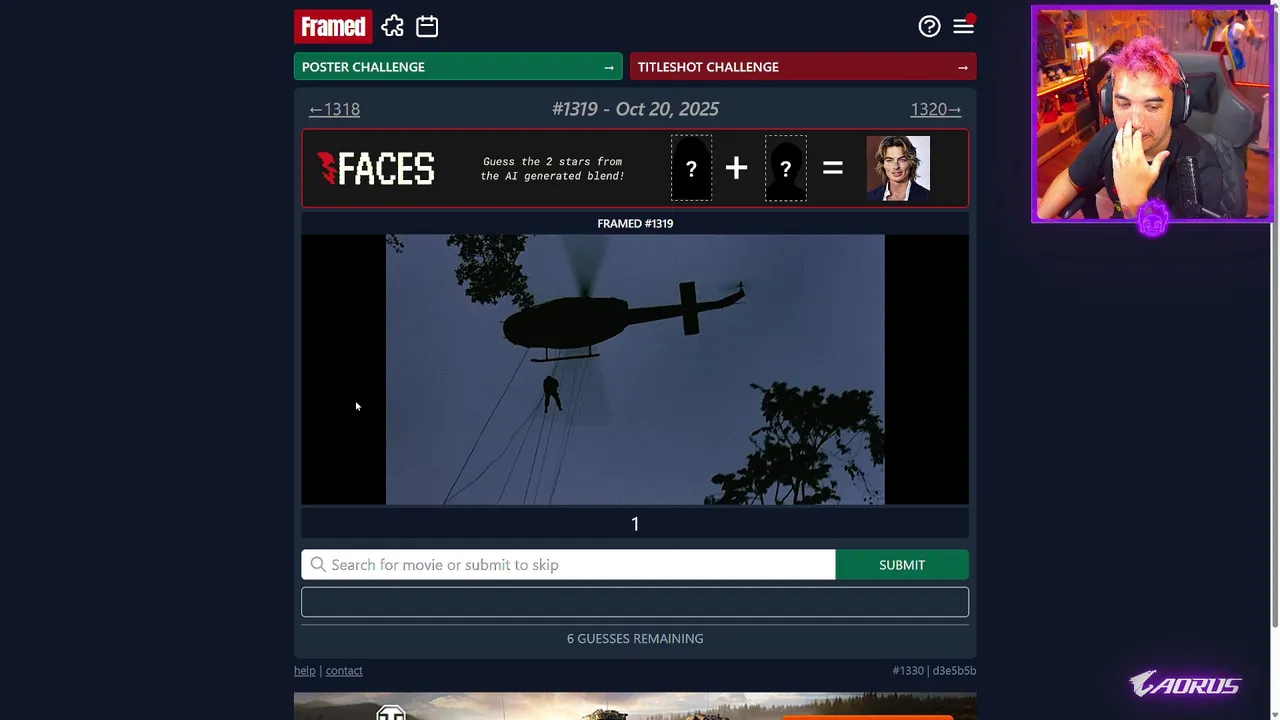Open the help link in footer

point(304,671)
